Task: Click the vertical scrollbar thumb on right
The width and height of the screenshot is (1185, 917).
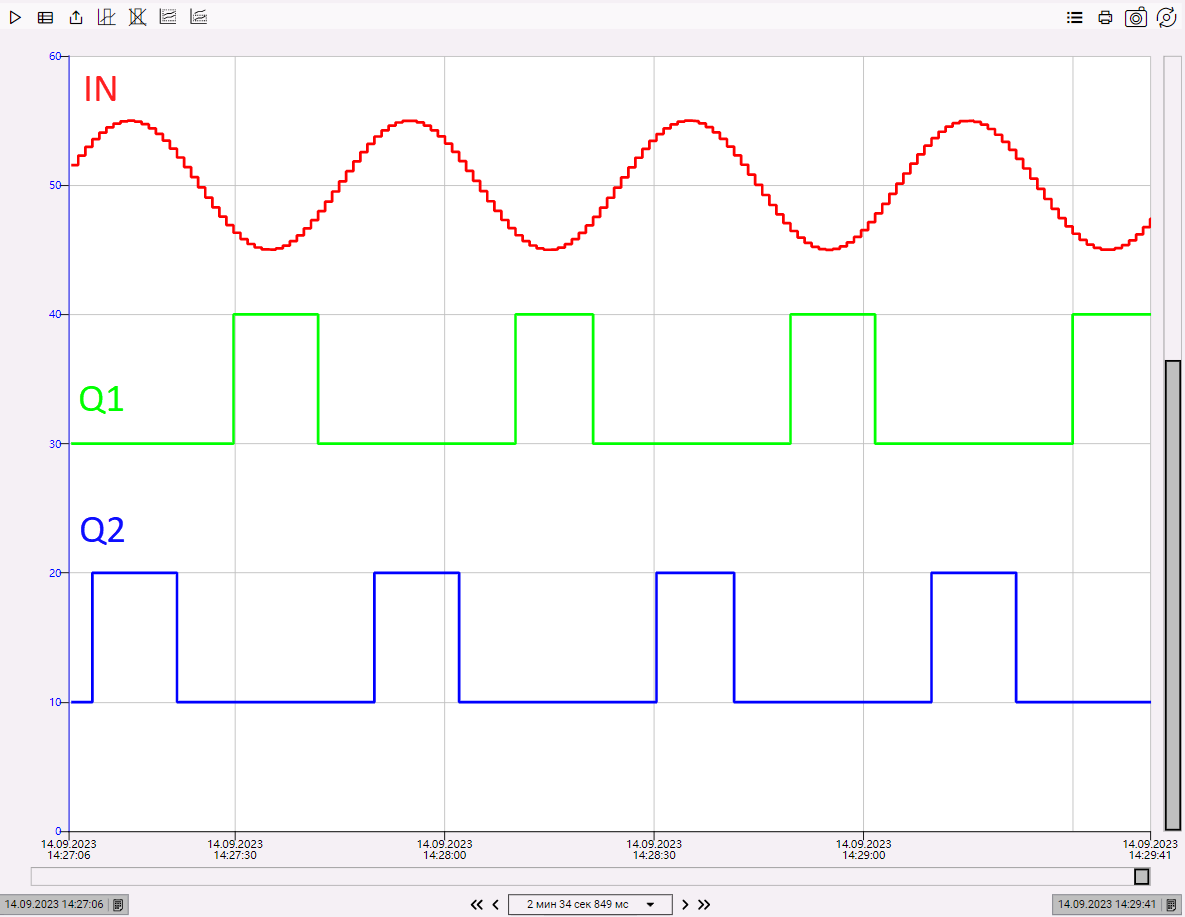Action: pos(1173,590)
